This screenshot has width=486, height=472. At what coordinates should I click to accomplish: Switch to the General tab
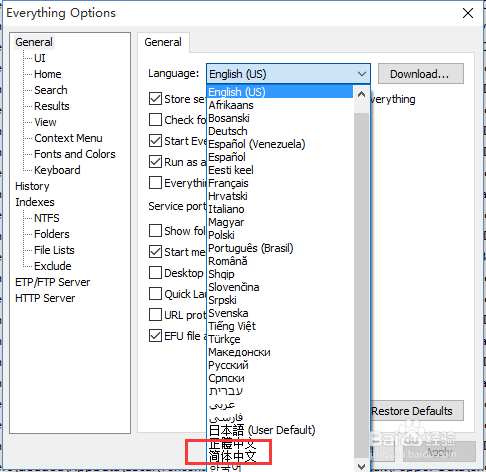163,42
